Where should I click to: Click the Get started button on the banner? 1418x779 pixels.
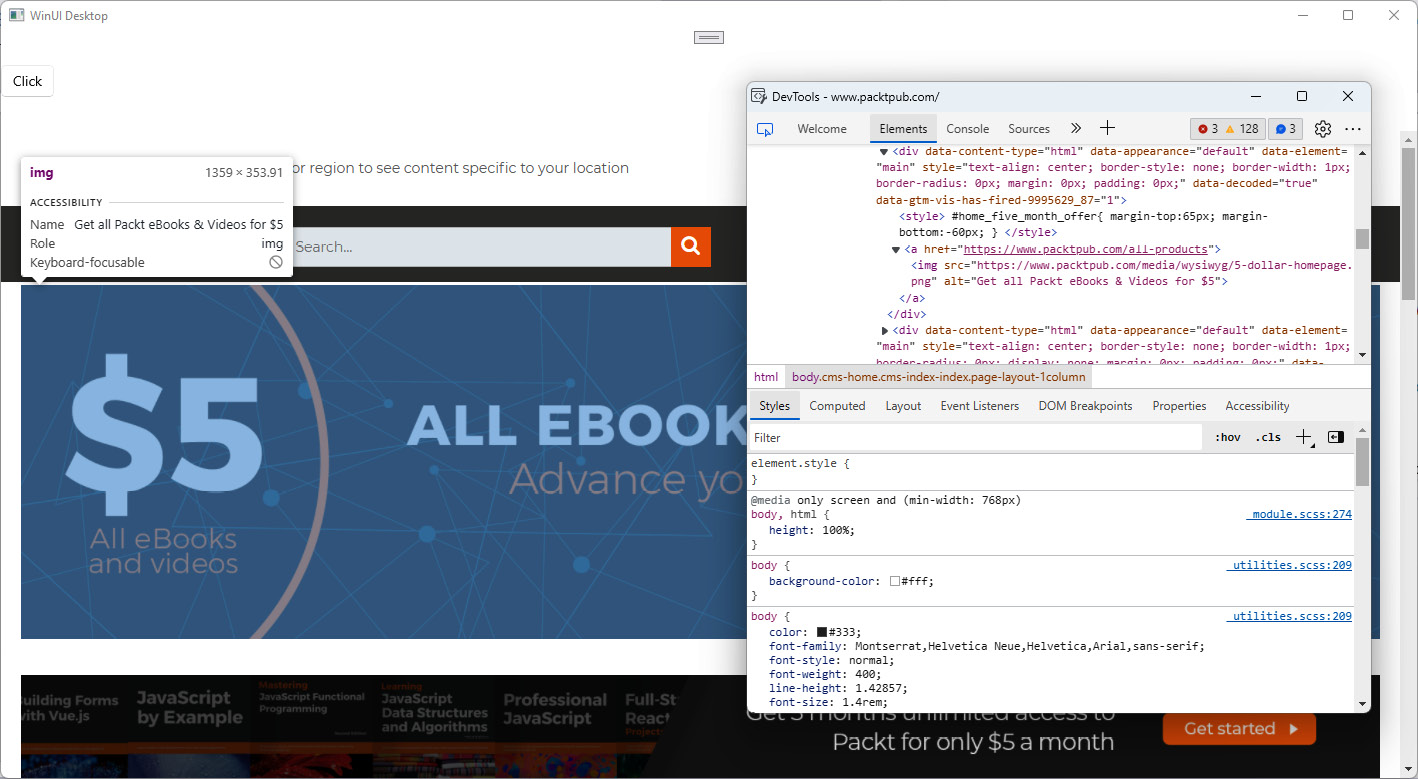(x=1239, y=729)
